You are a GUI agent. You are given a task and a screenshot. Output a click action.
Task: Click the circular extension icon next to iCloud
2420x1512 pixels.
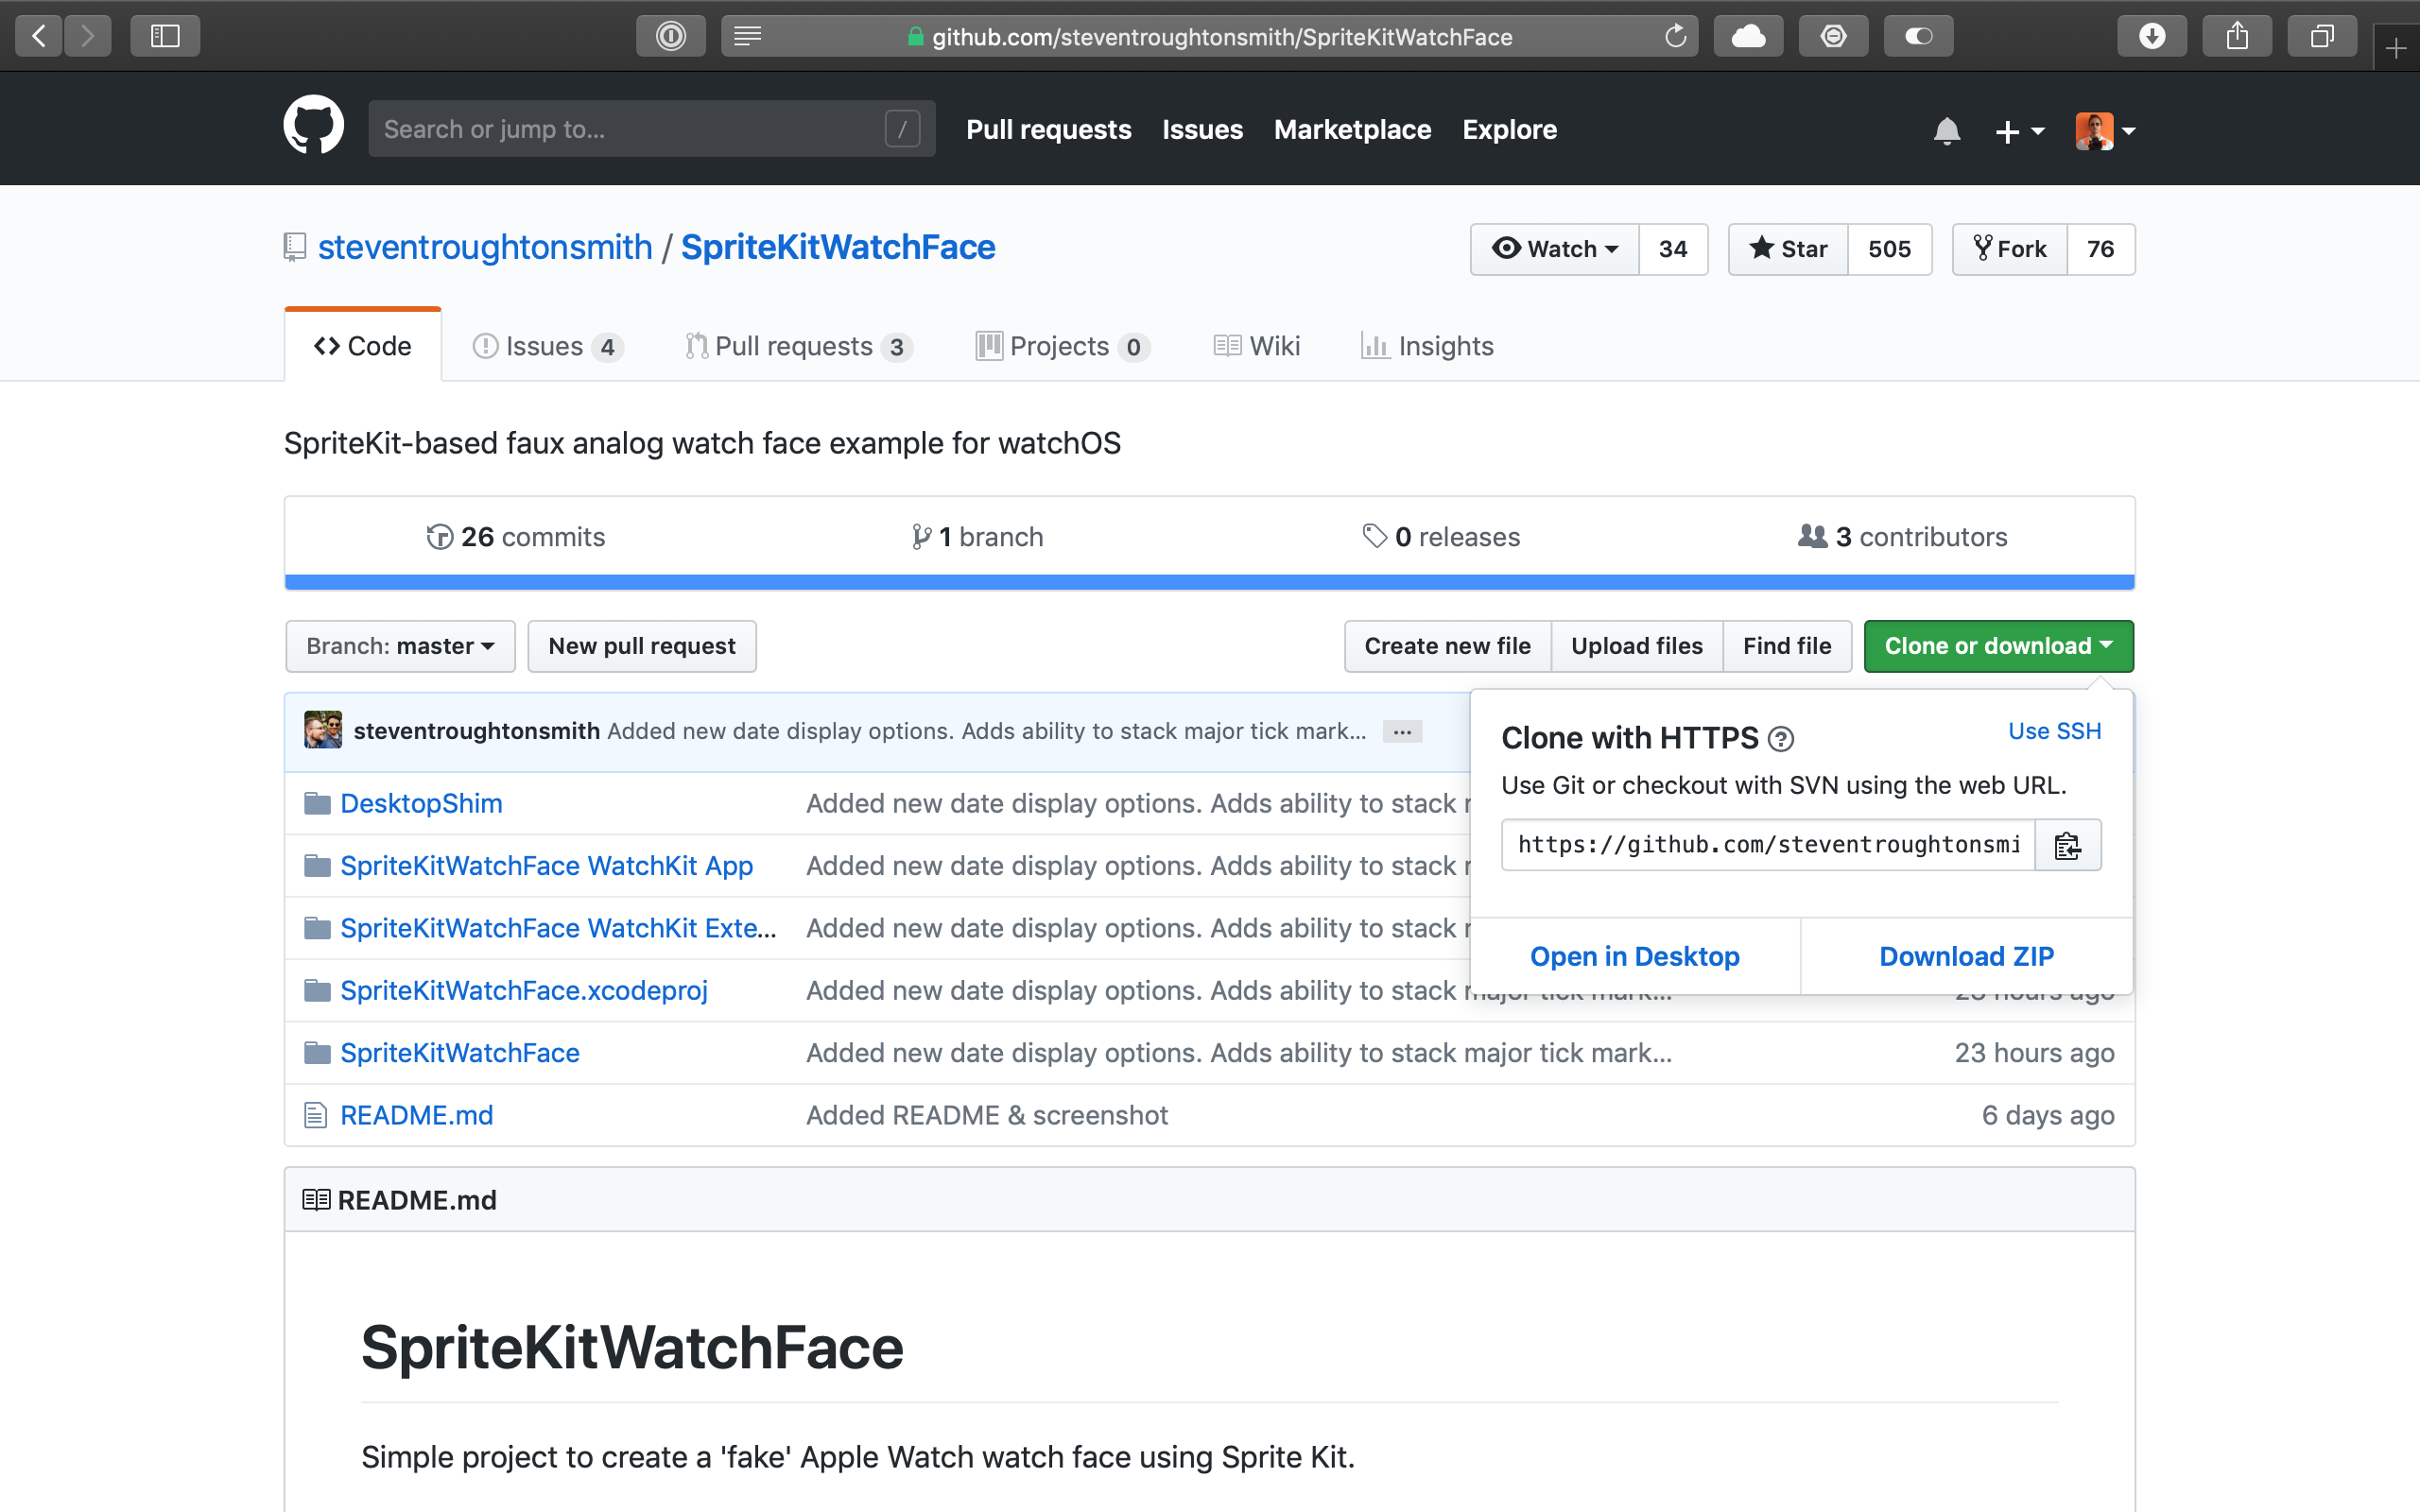tap(1833, 37)
